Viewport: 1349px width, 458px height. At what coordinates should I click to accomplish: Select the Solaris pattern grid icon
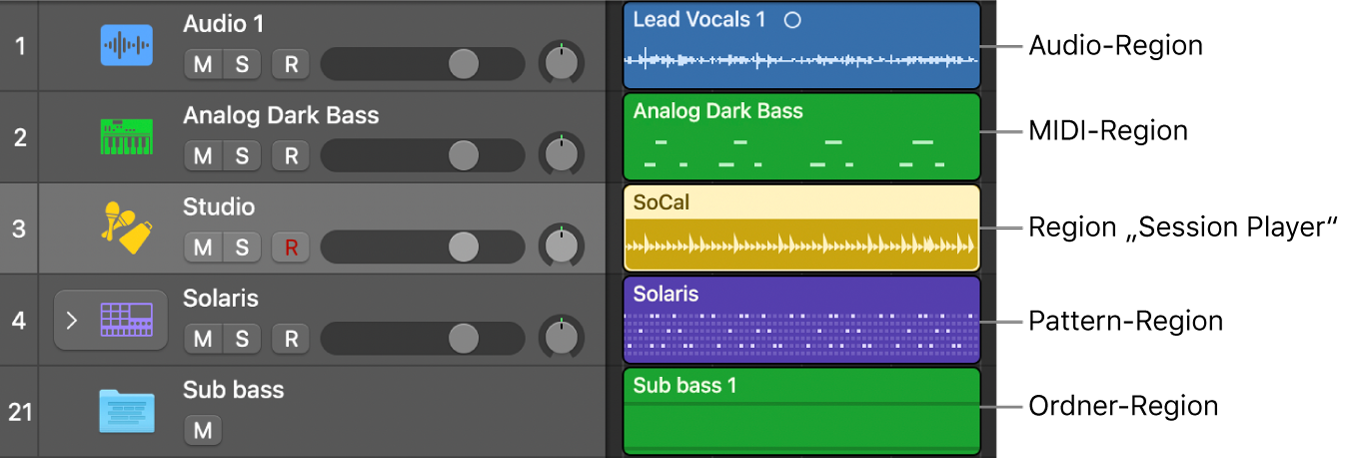pyautogui.click(x=126, y=320)
